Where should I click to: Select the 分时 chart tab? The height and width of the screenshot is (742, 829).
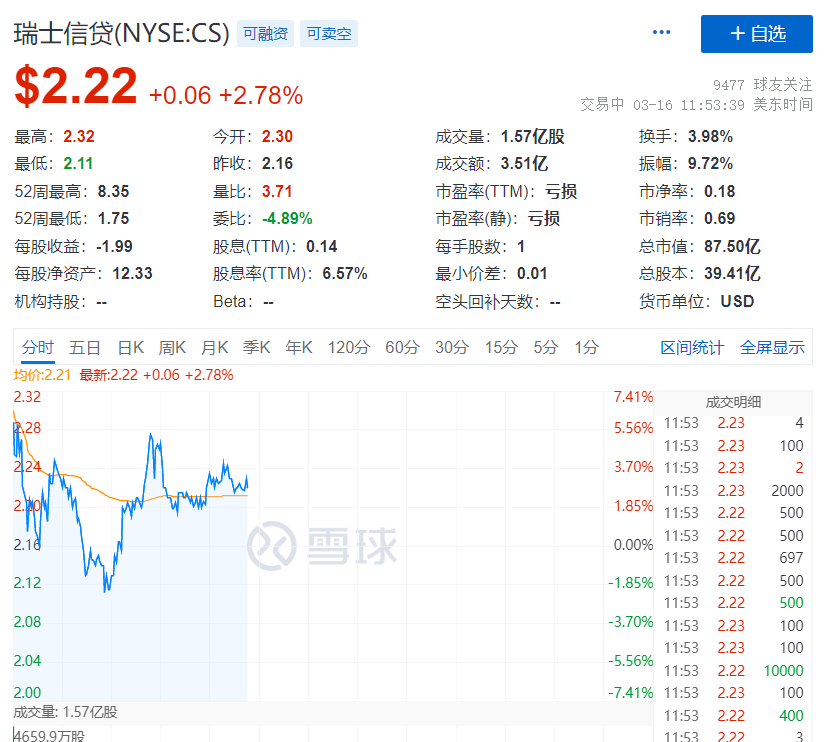[38, 347]
